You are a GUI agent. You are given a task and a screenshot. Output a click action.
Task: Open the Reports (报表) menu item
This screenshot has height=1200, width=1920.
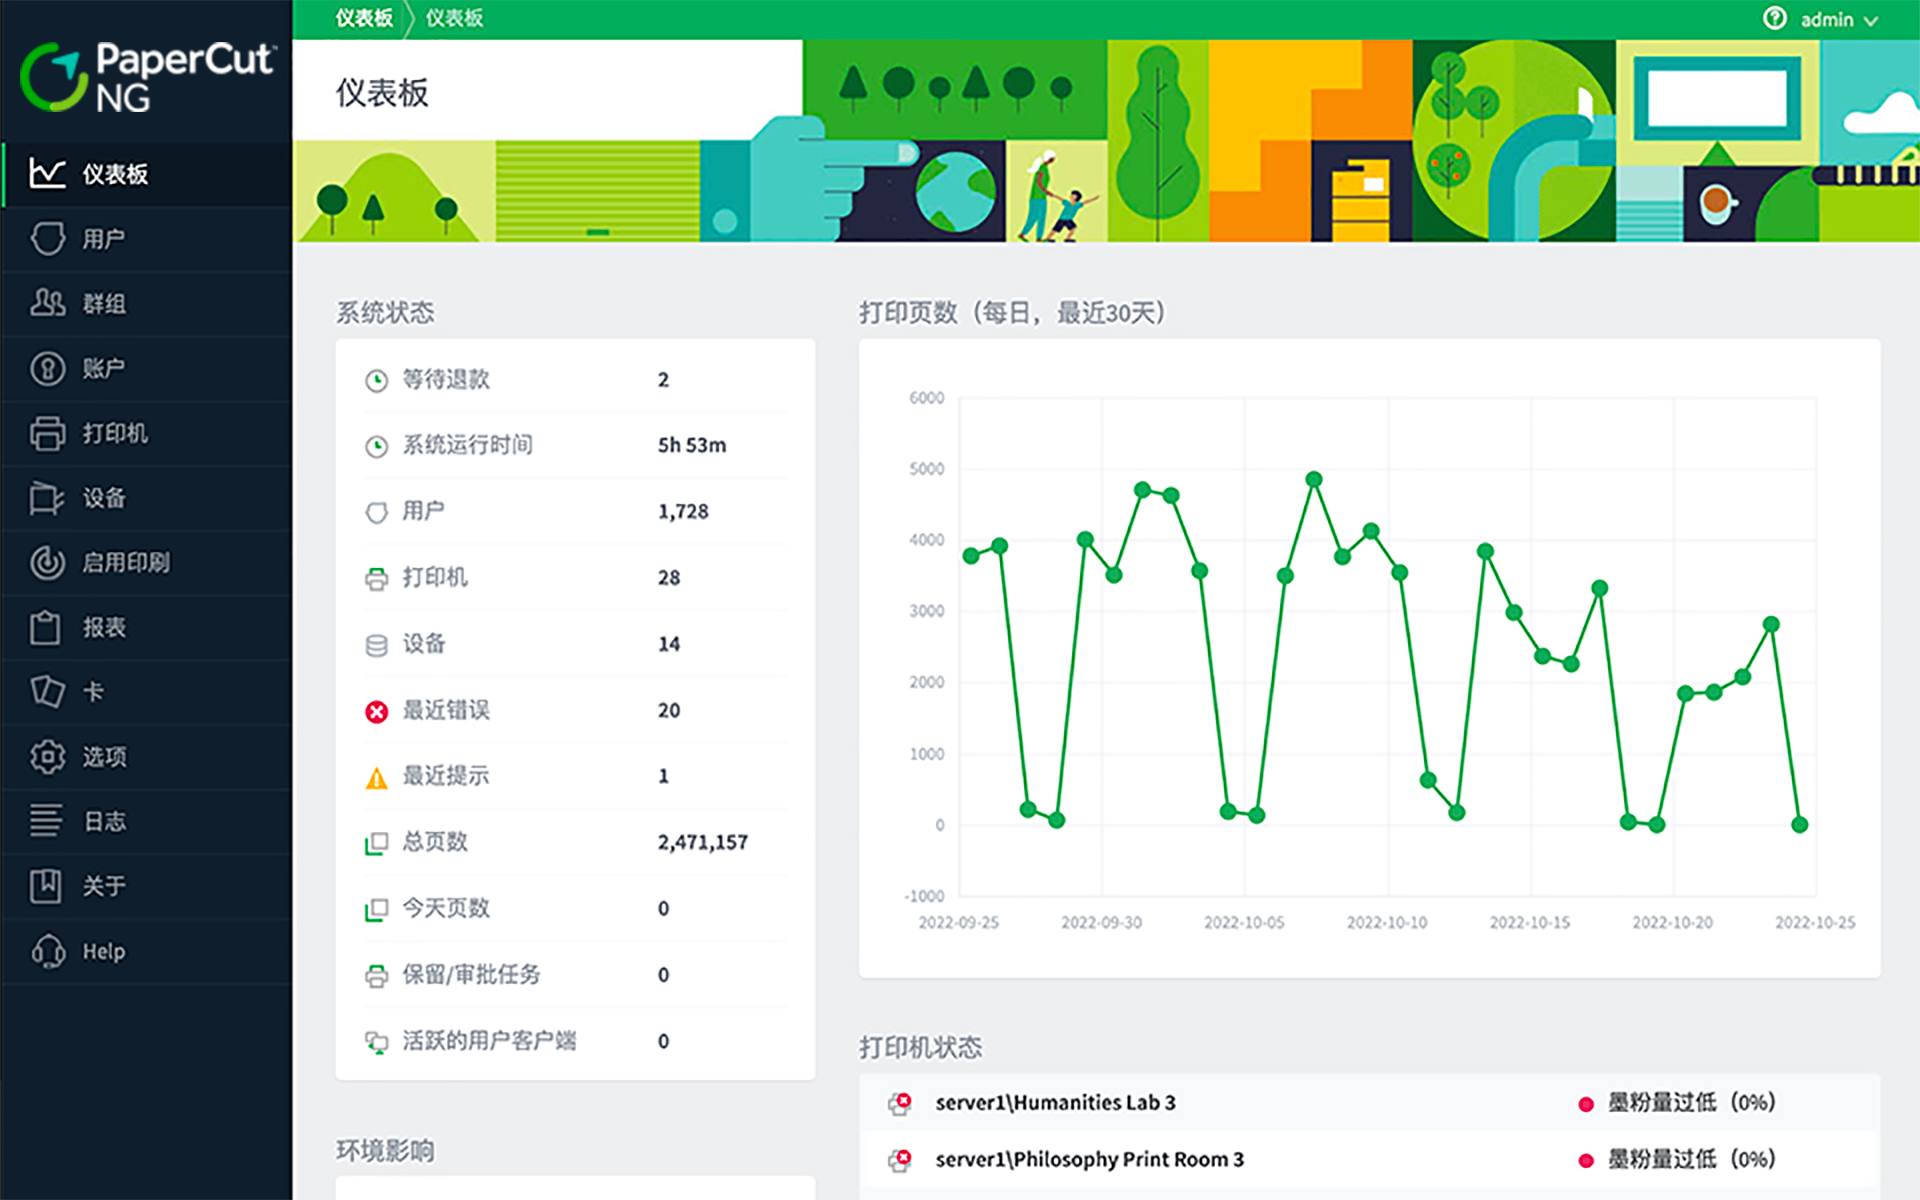pyautogui.click(x=104, y=627)
